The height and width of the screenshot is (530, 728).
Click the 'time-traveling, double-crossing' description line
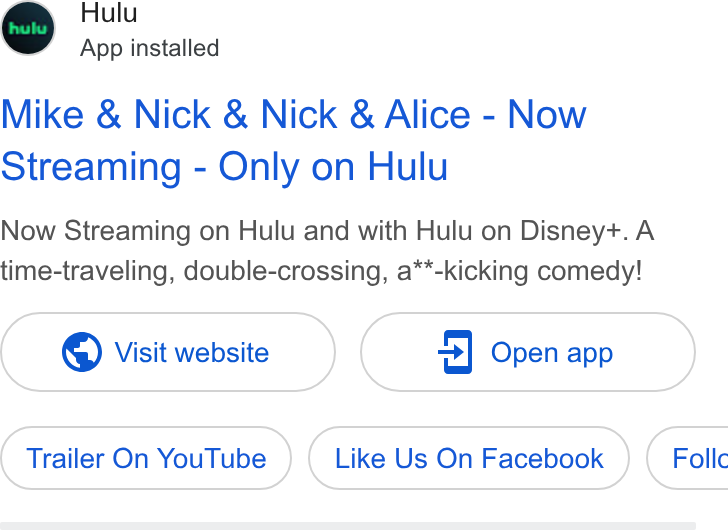click(321, 271)
